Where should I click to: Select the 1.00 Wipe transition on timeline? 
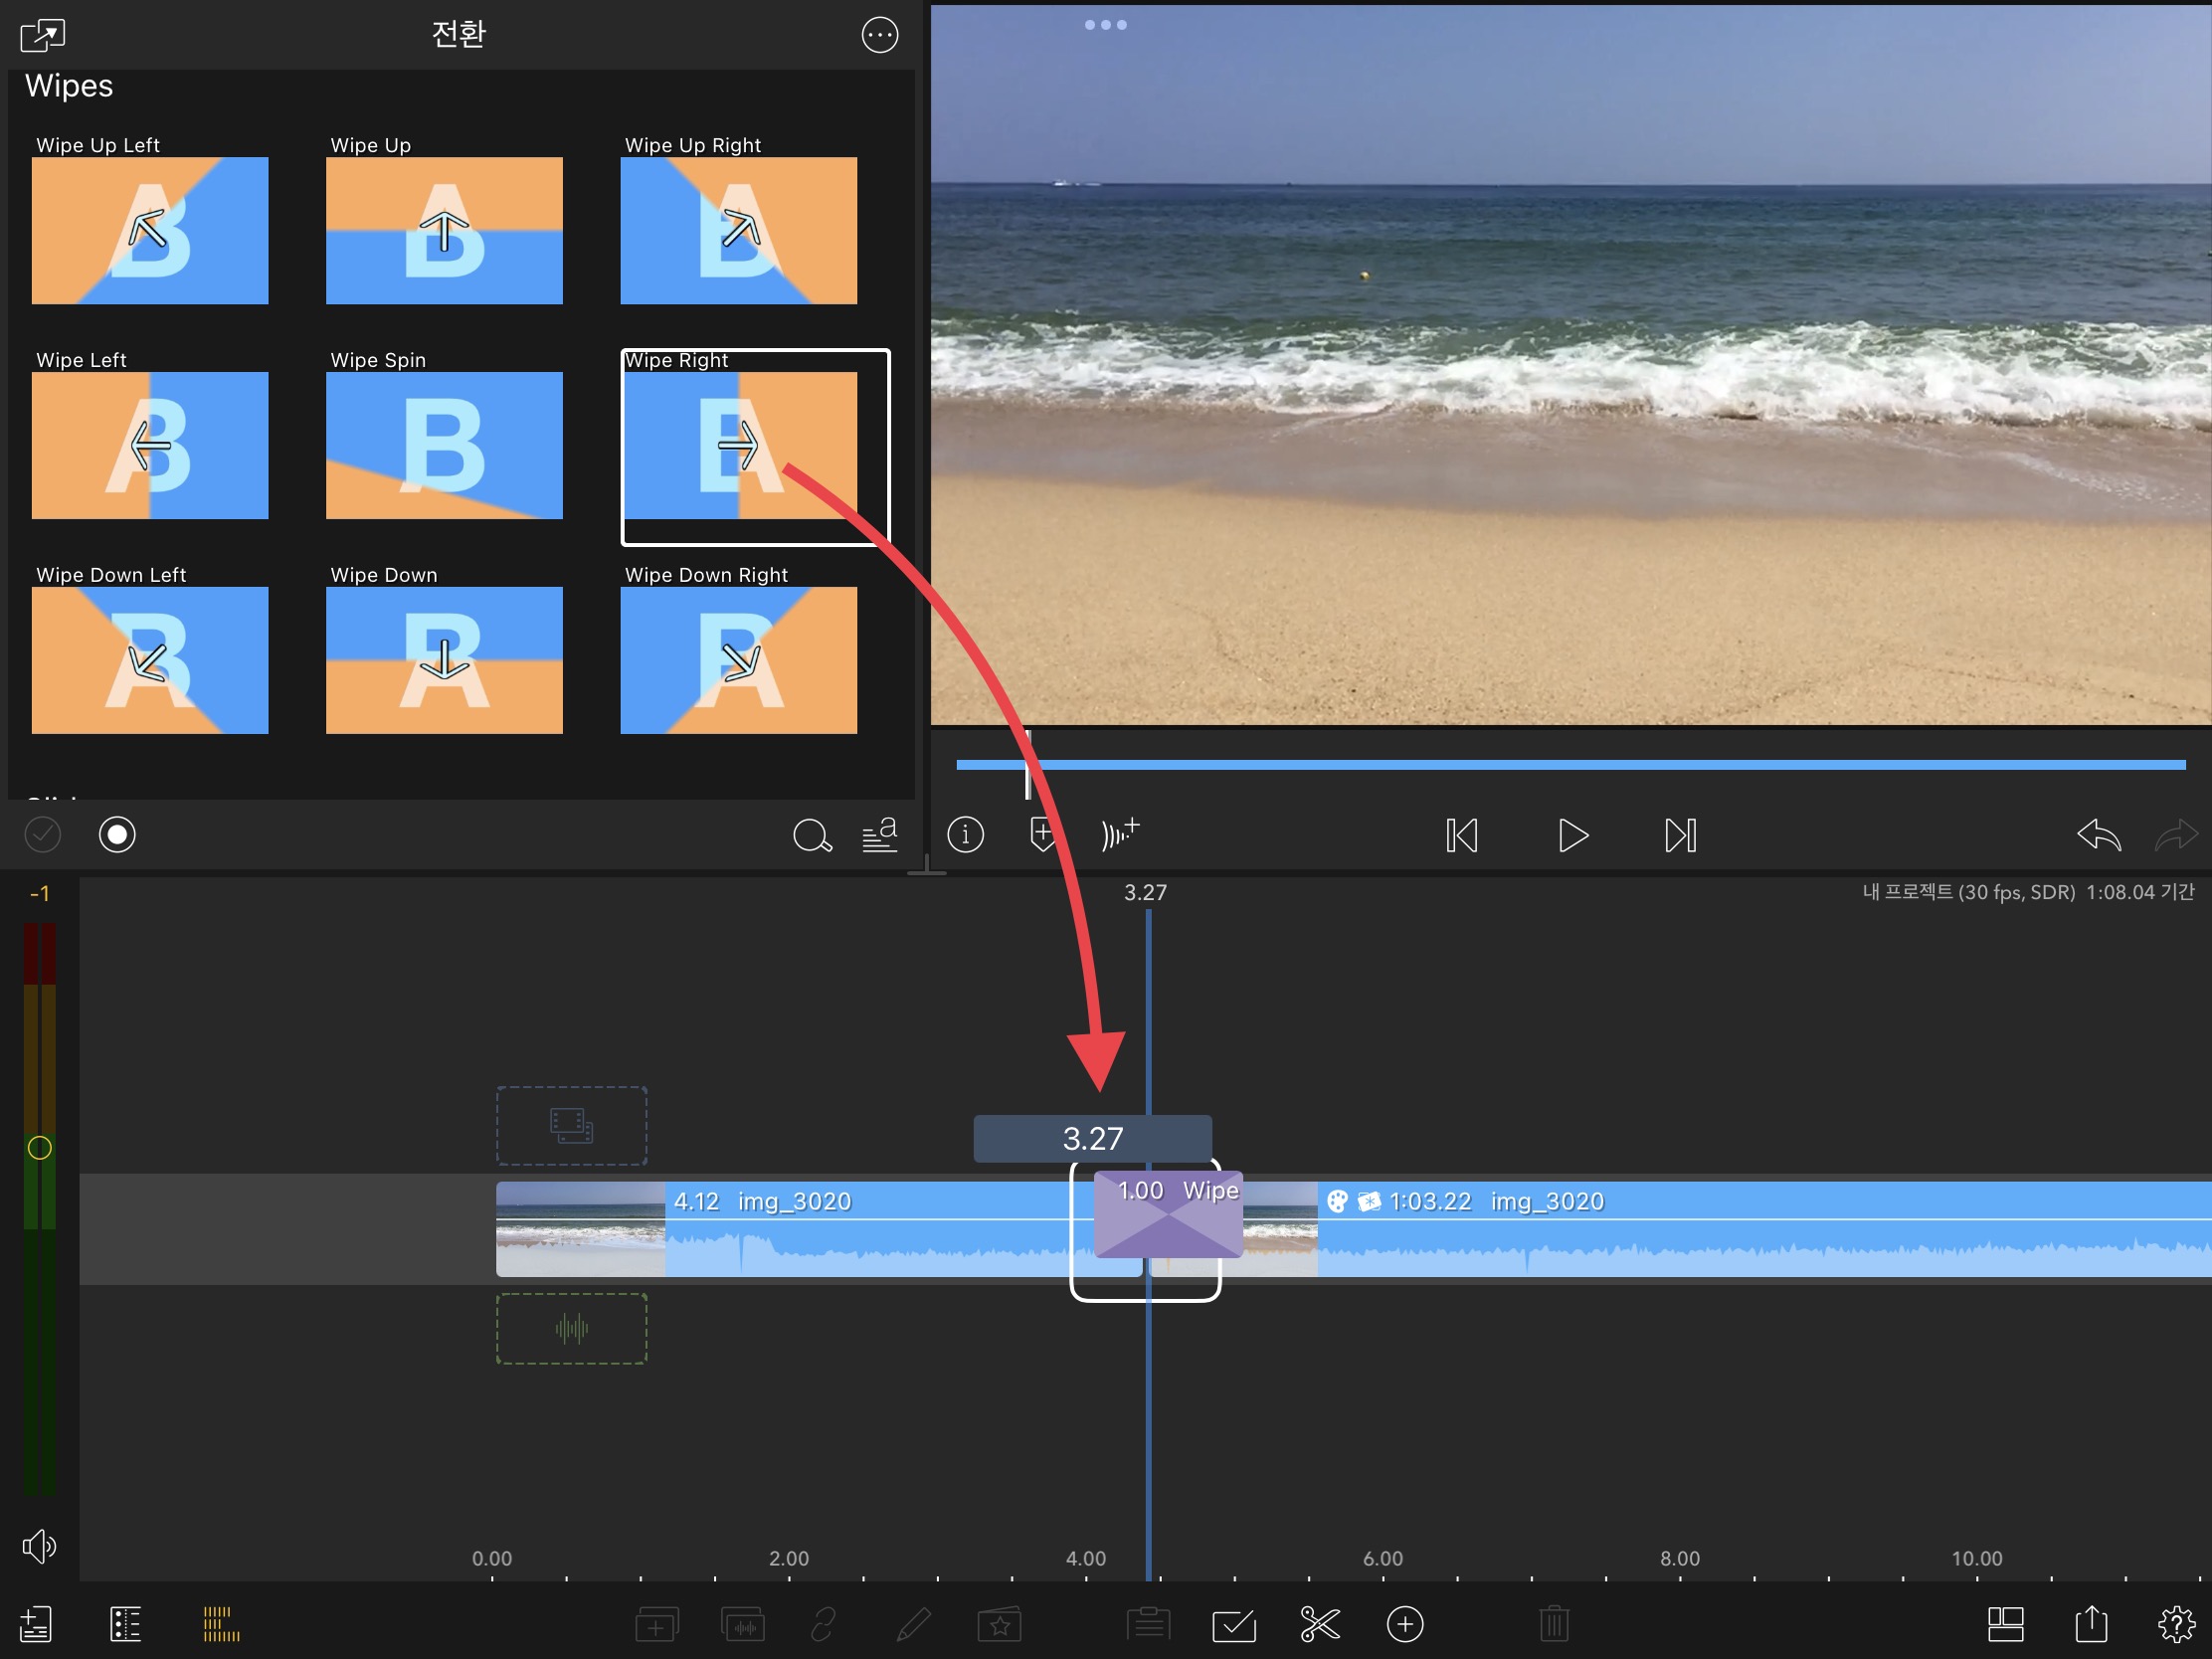pos(1168,1215)
